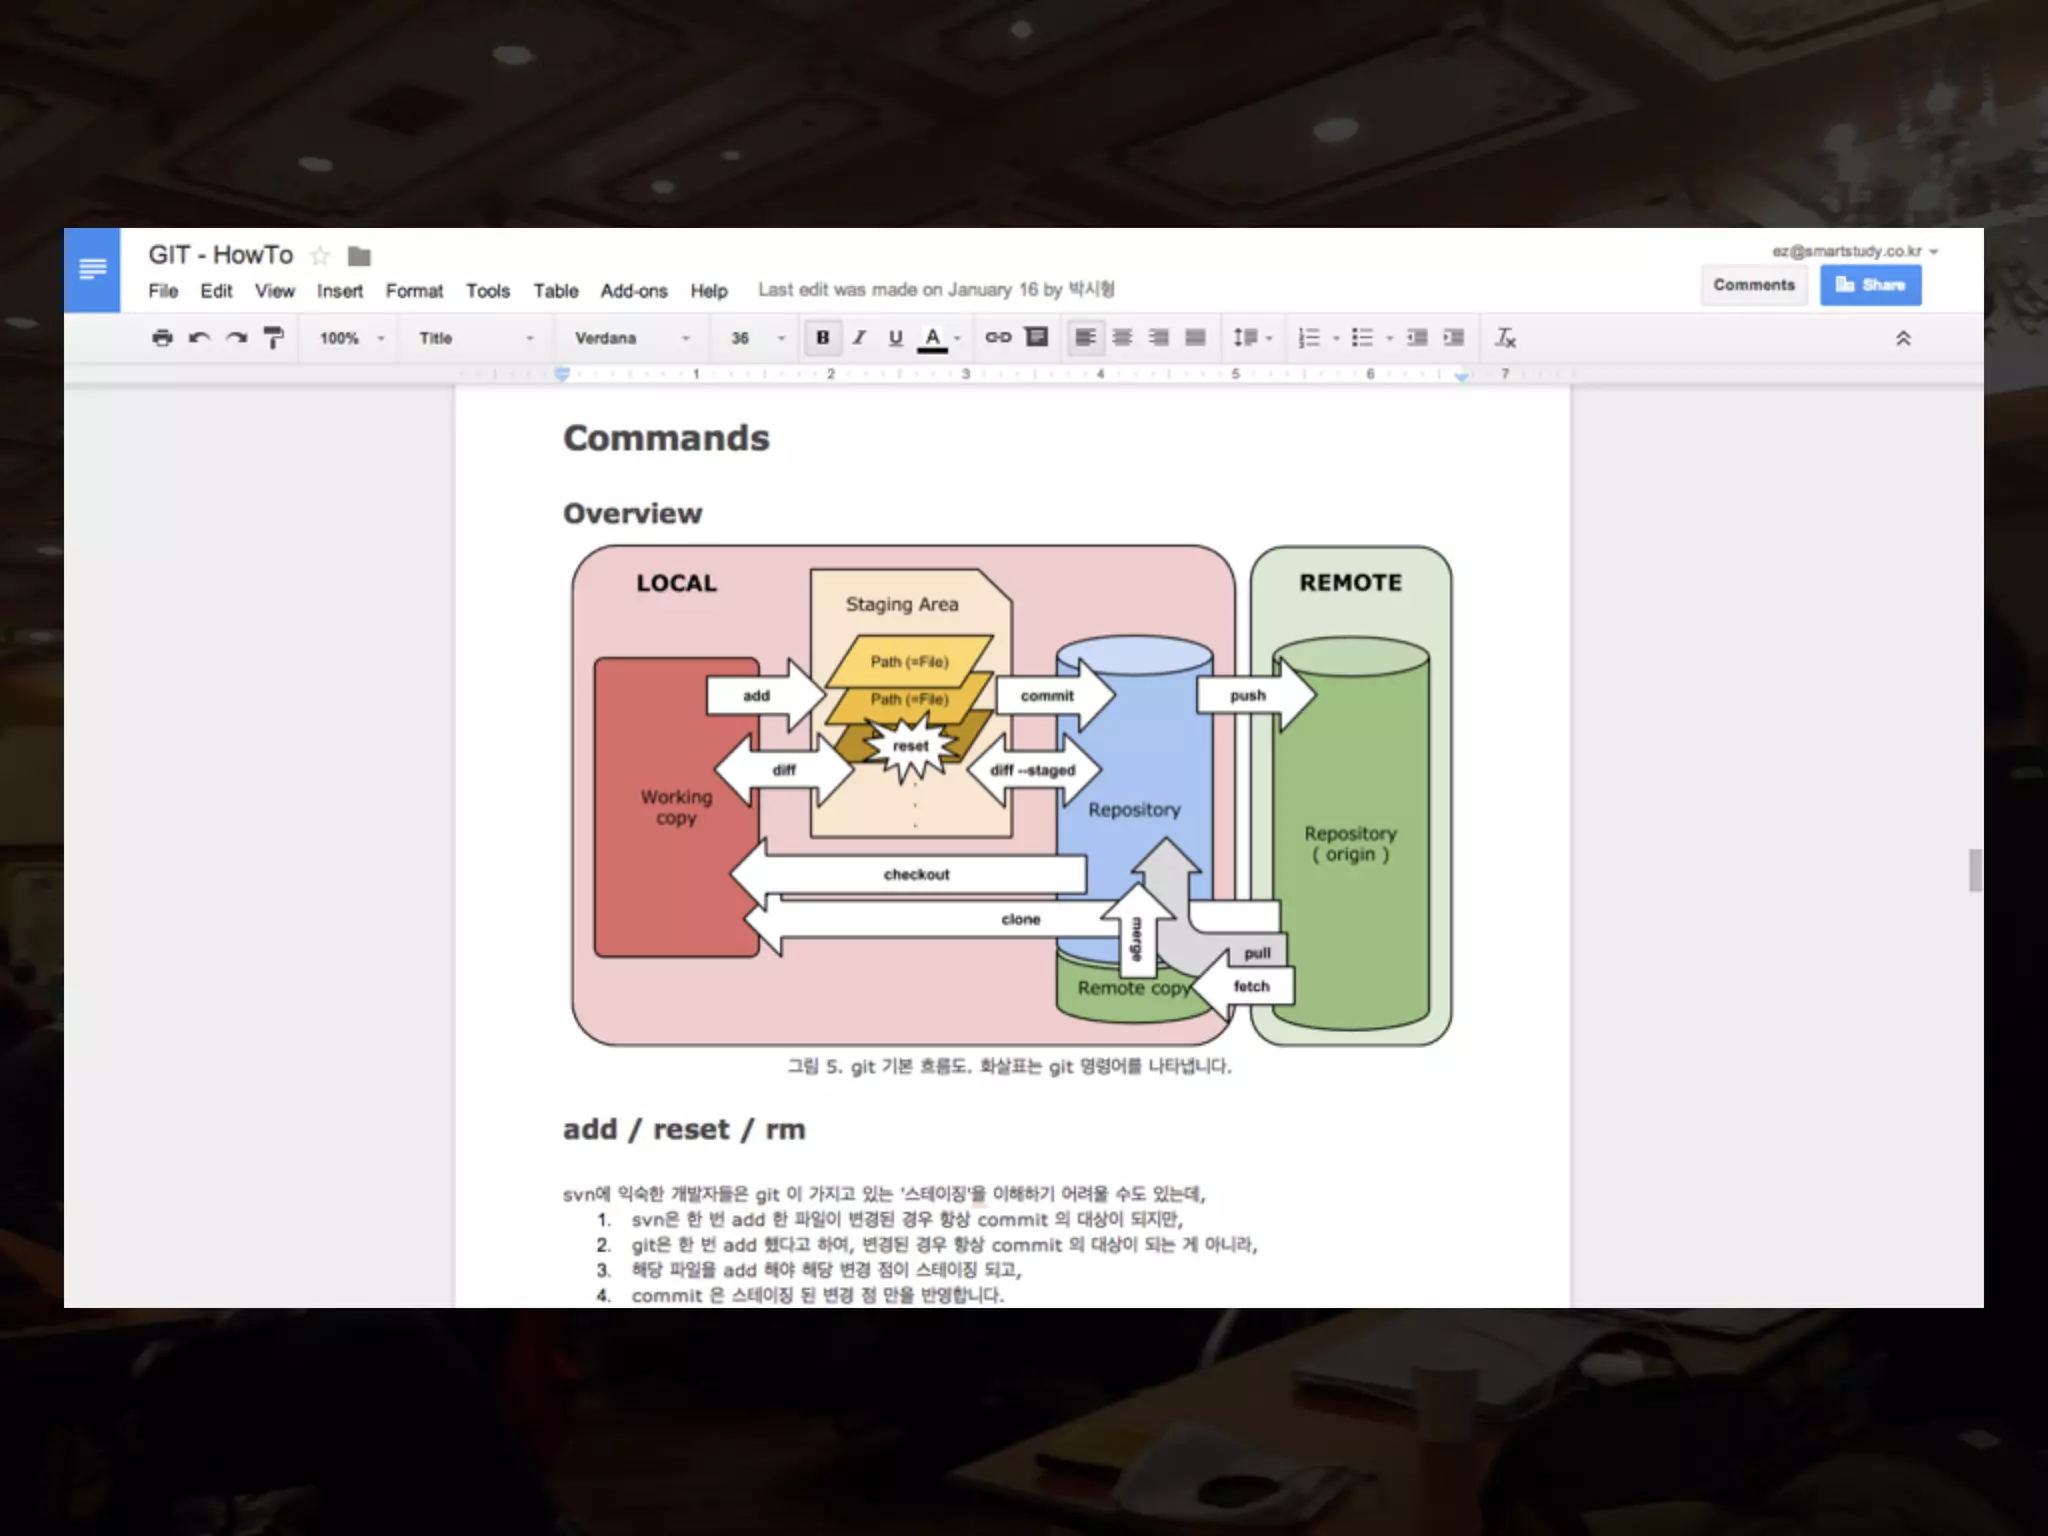The image size is (2048, 1536).
Task: Toggle Bold formatting
Action: [x=822, y=338]
